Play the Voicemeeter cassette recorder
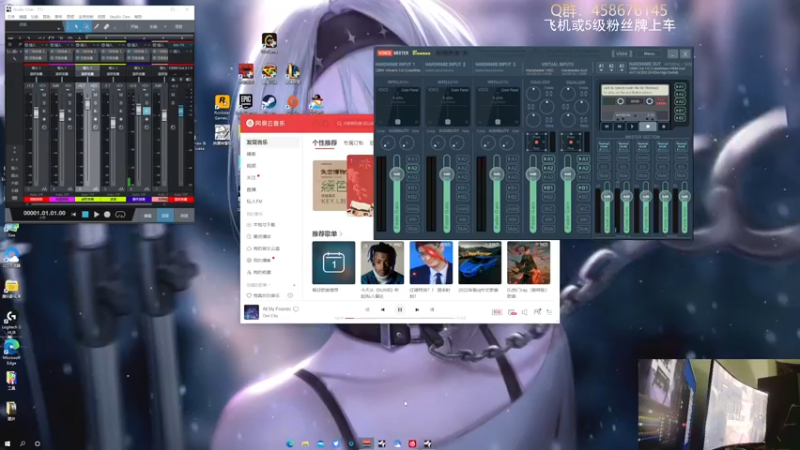800x450 pixels. click(632, 127)
